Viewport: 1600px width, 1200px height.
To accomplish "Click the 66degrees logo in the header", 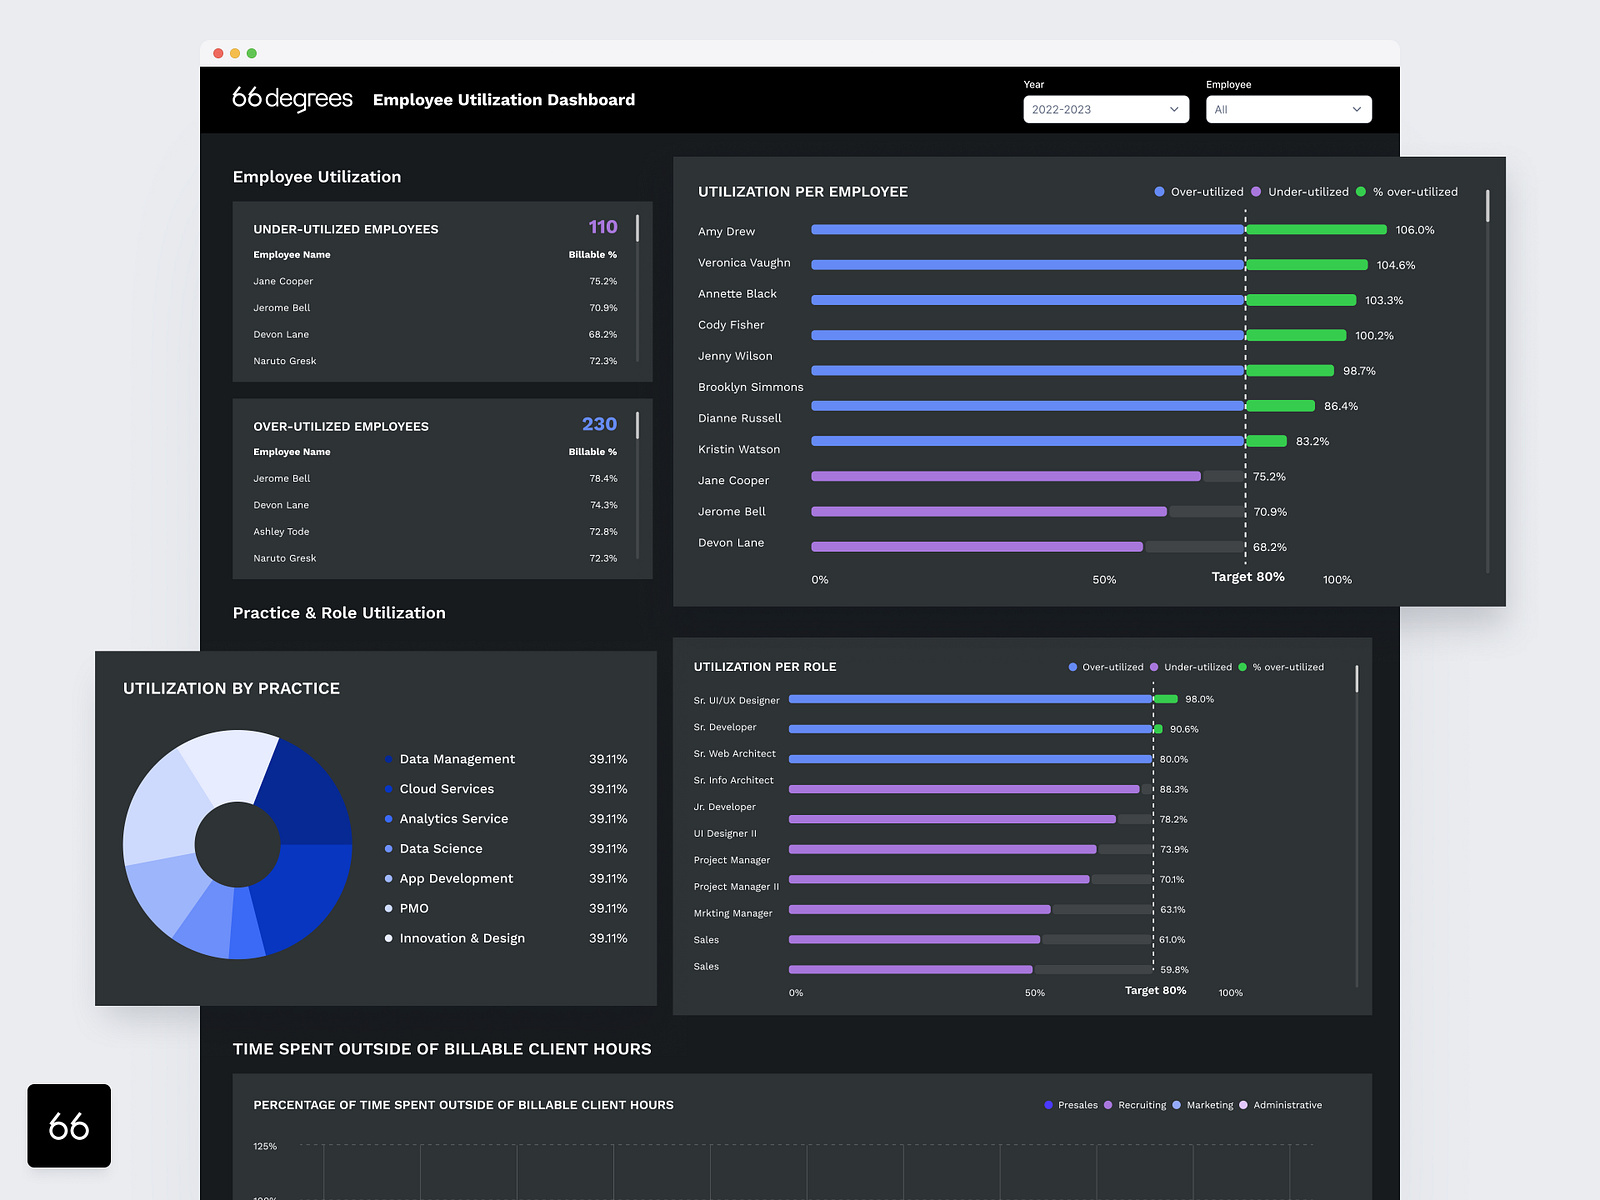I will pyautogui.click(x=292, y=99).
